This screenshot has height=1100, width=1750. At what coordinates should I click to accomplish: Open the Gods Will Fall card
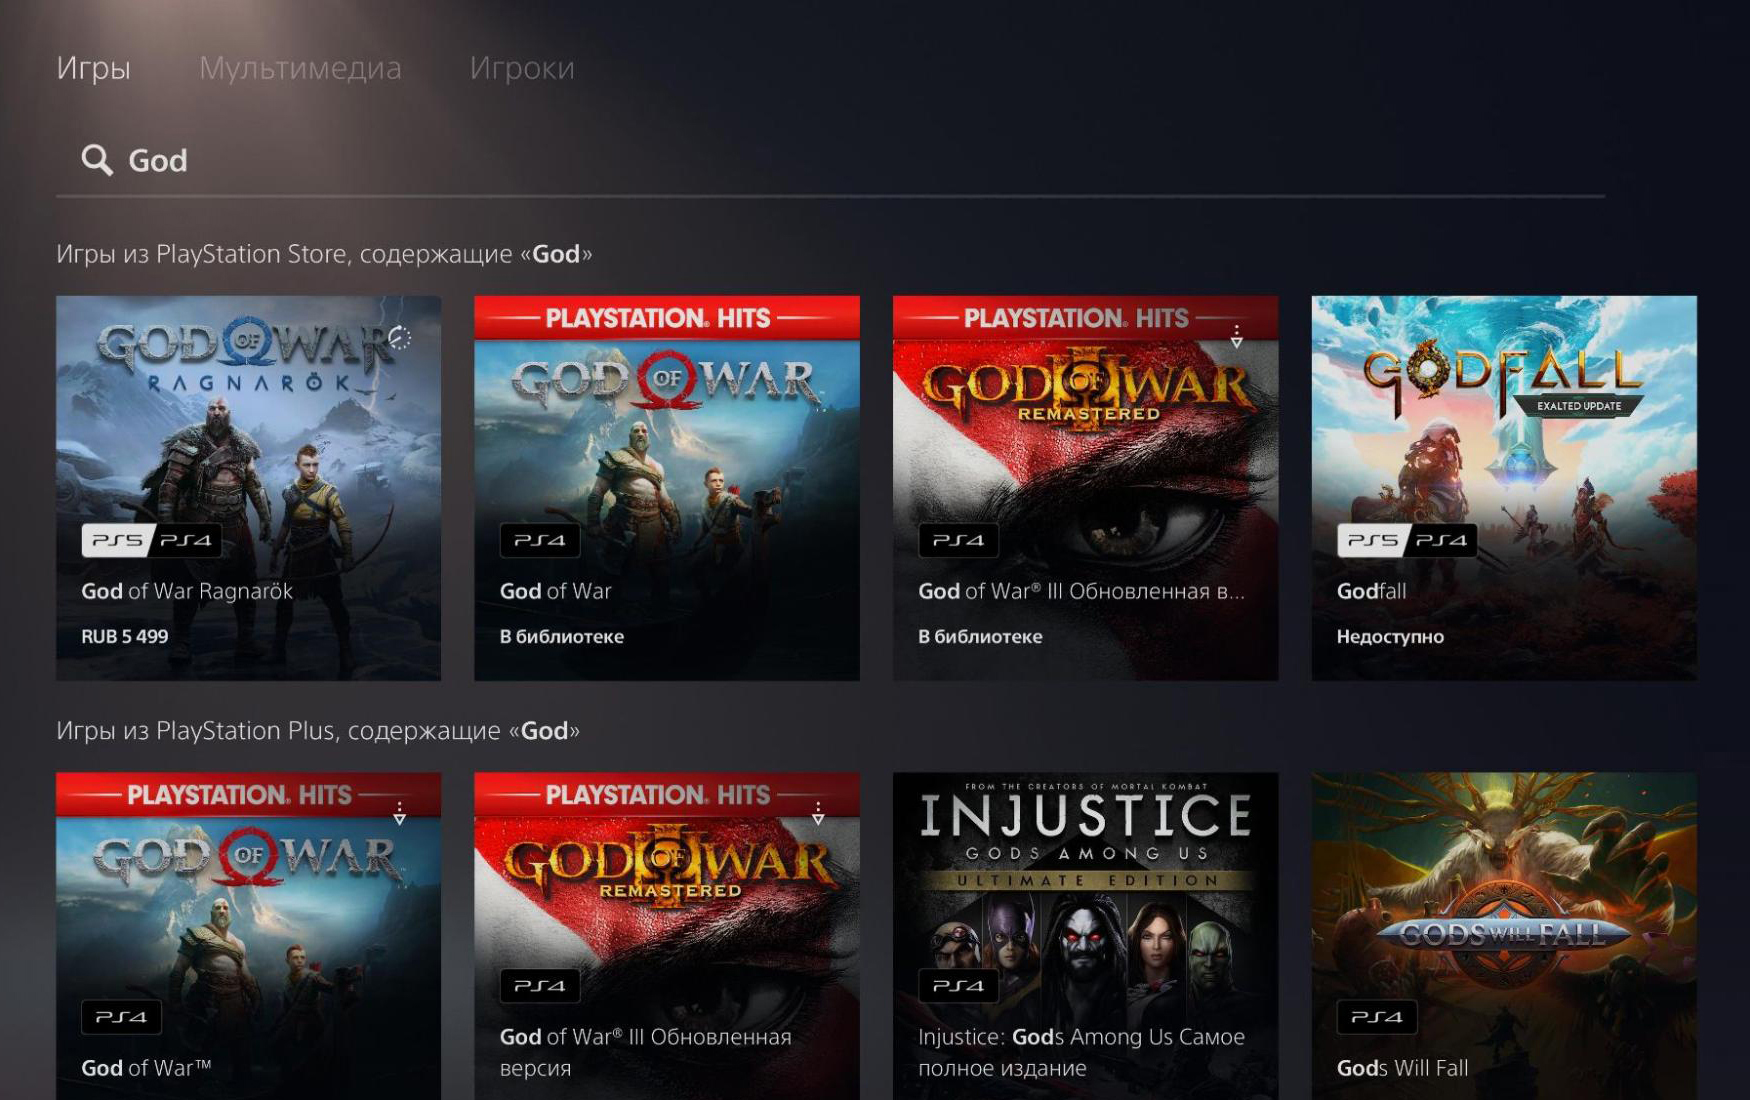pos(1504,936)
